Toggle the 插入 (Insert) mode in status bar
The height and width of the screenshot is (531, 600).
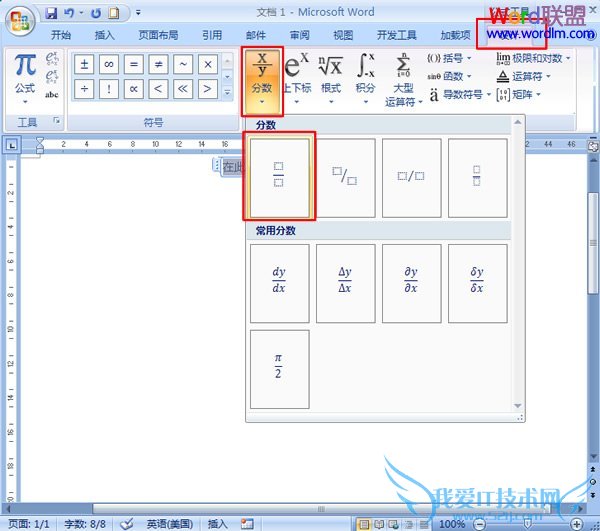tap(218, 524)
